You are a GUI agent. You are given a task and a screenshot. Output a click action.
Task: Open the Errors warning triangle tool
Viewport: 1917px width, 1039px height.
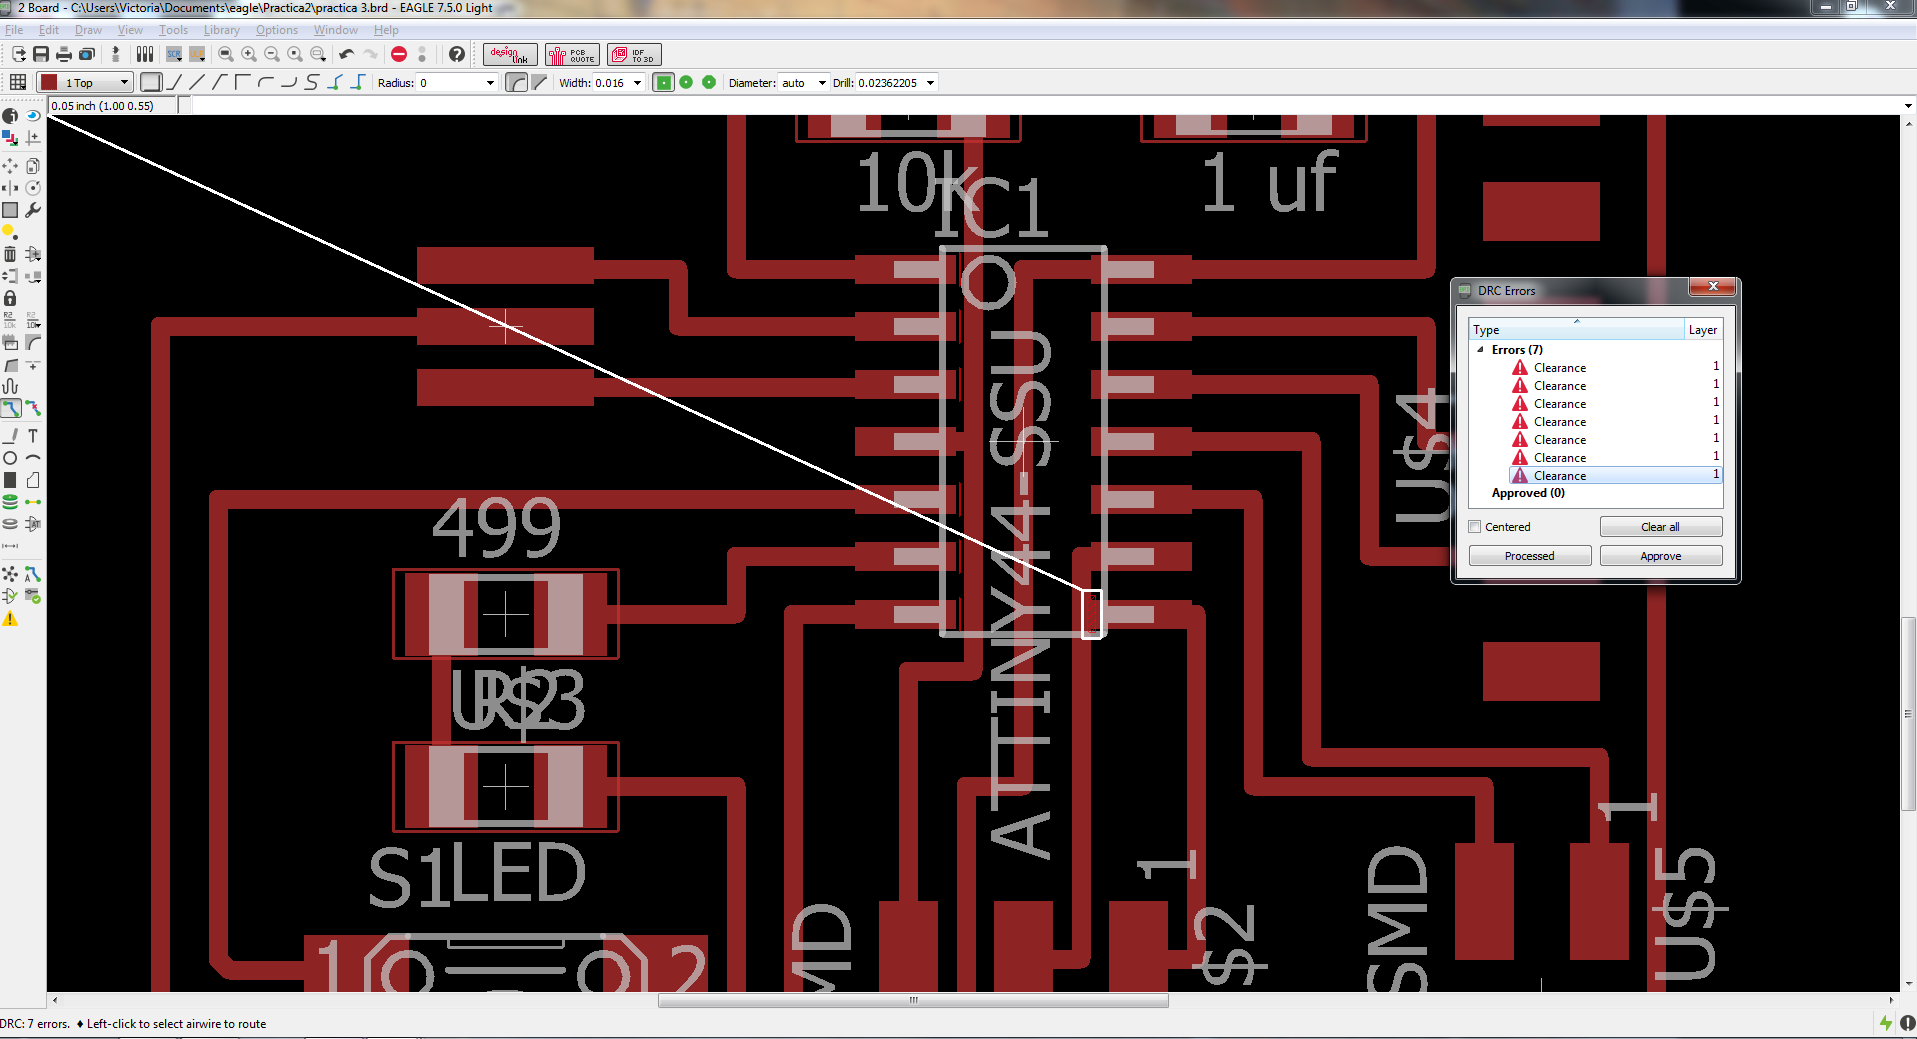point(10,619)
